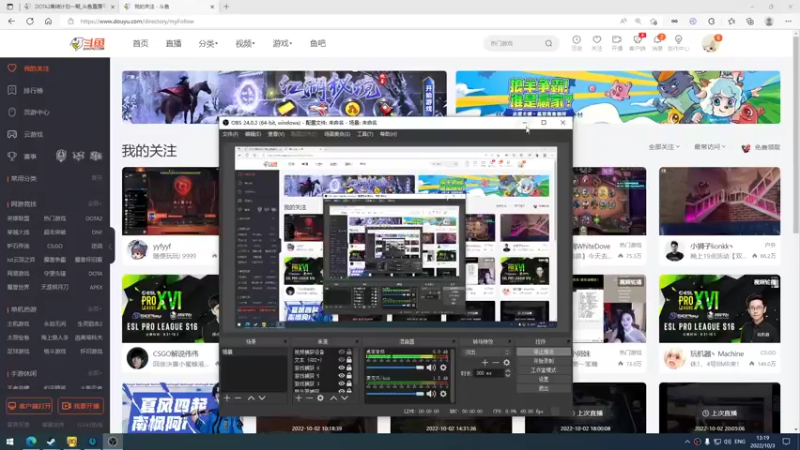Open desktop audio settings gear in OBS mixer
This screenshot has width=800, height=450.
coord(443,367)
